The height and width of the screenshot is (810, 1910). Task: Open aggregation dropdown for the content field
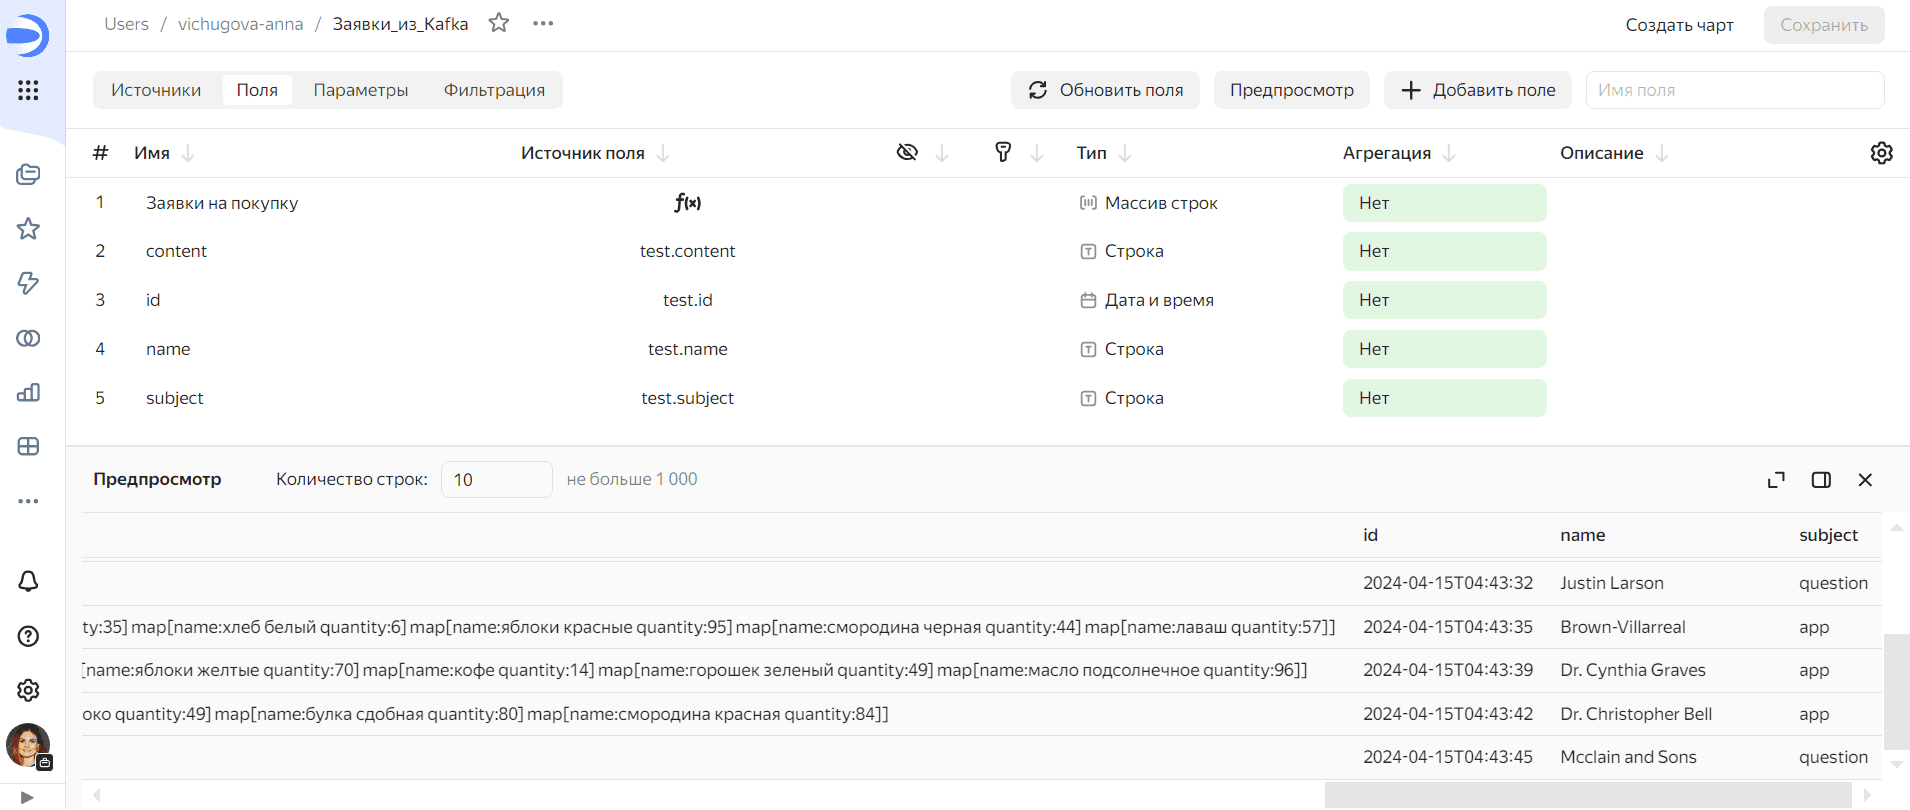(1444, 251)
